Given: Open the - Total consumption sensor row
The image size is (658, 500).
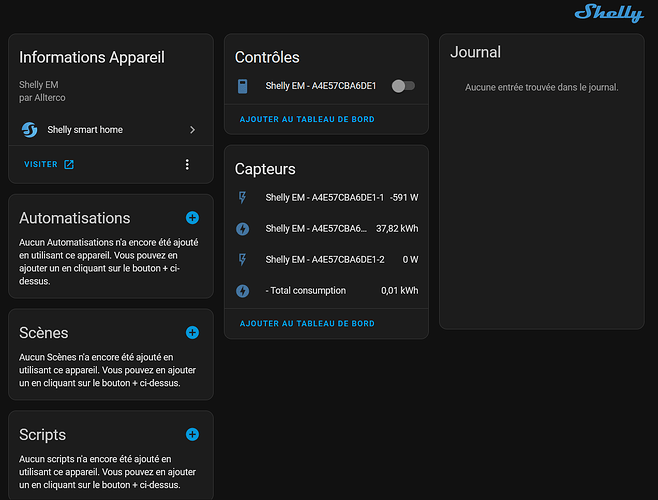Looking at the screenshot, I should pyautogui.click(x=326, y=291).
